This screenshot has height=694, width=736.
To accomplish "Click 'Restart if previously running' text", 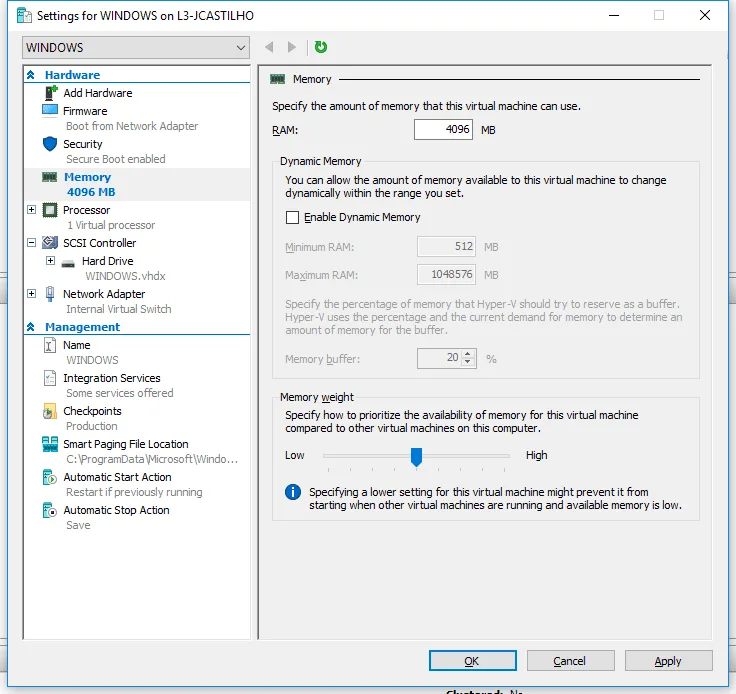I will click(134, 492).
